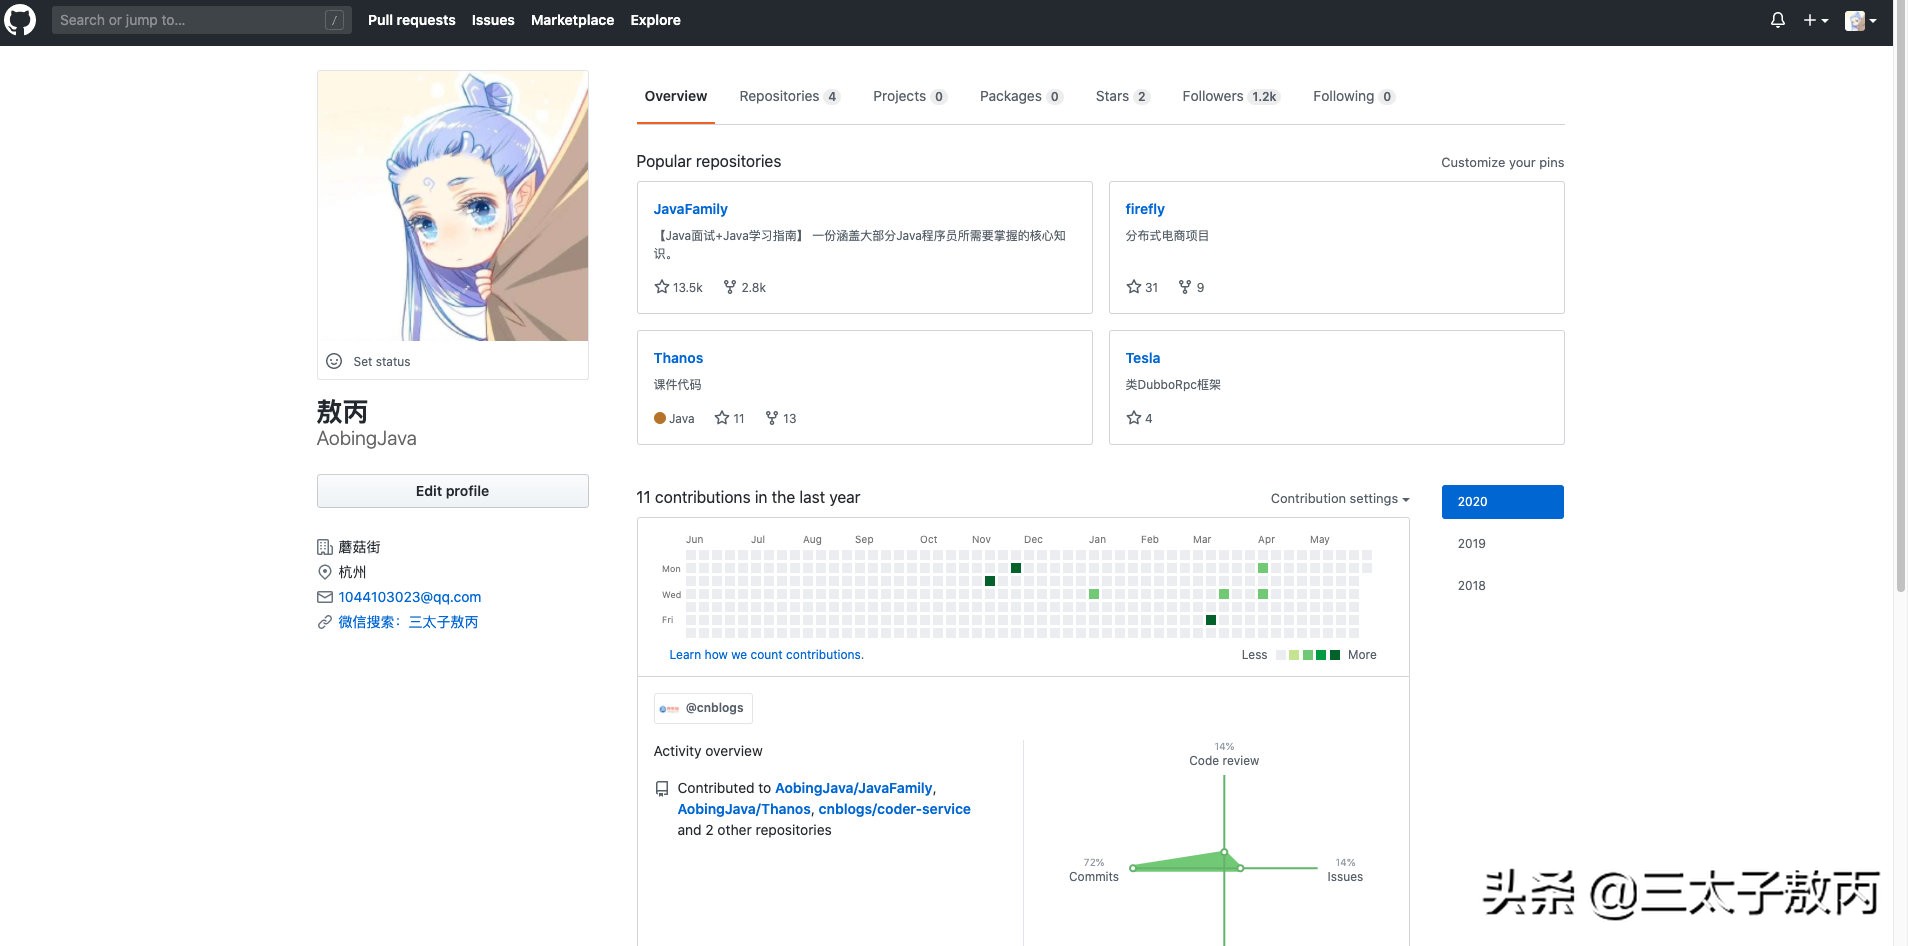Image resolution: width=1908 pixels, height=946 pixels.
Task: Click the fork count on JavaFamily
Action: click(745, 287)
